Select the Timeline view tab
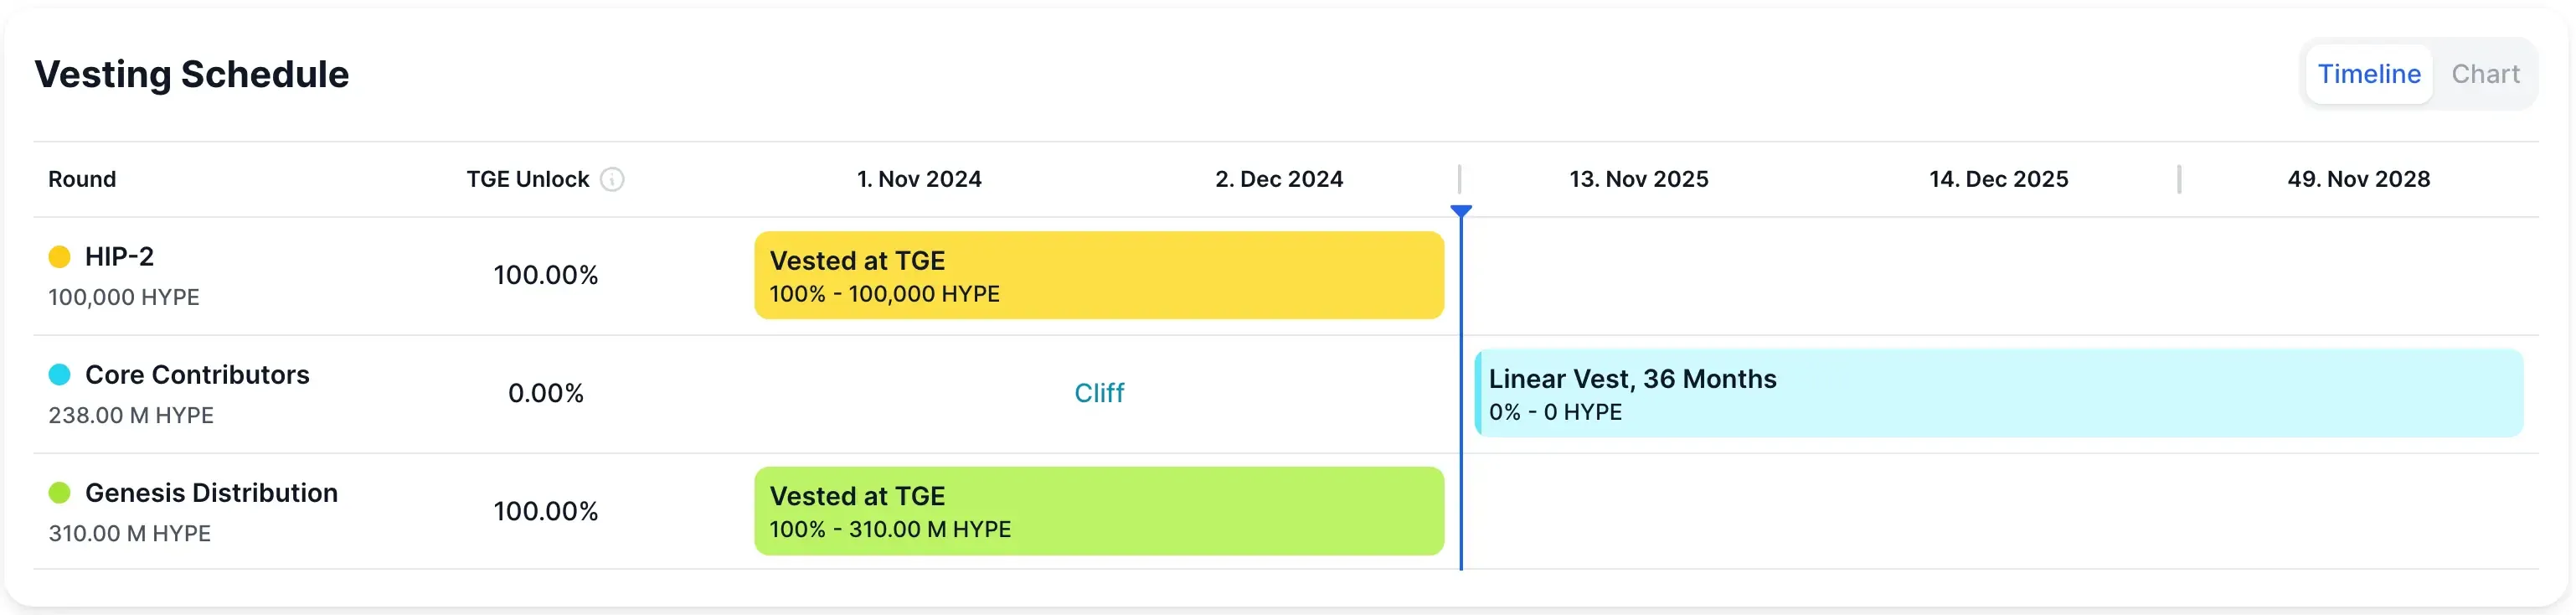The height and width of the screenshot is (615, 2576). point(2368,73)
